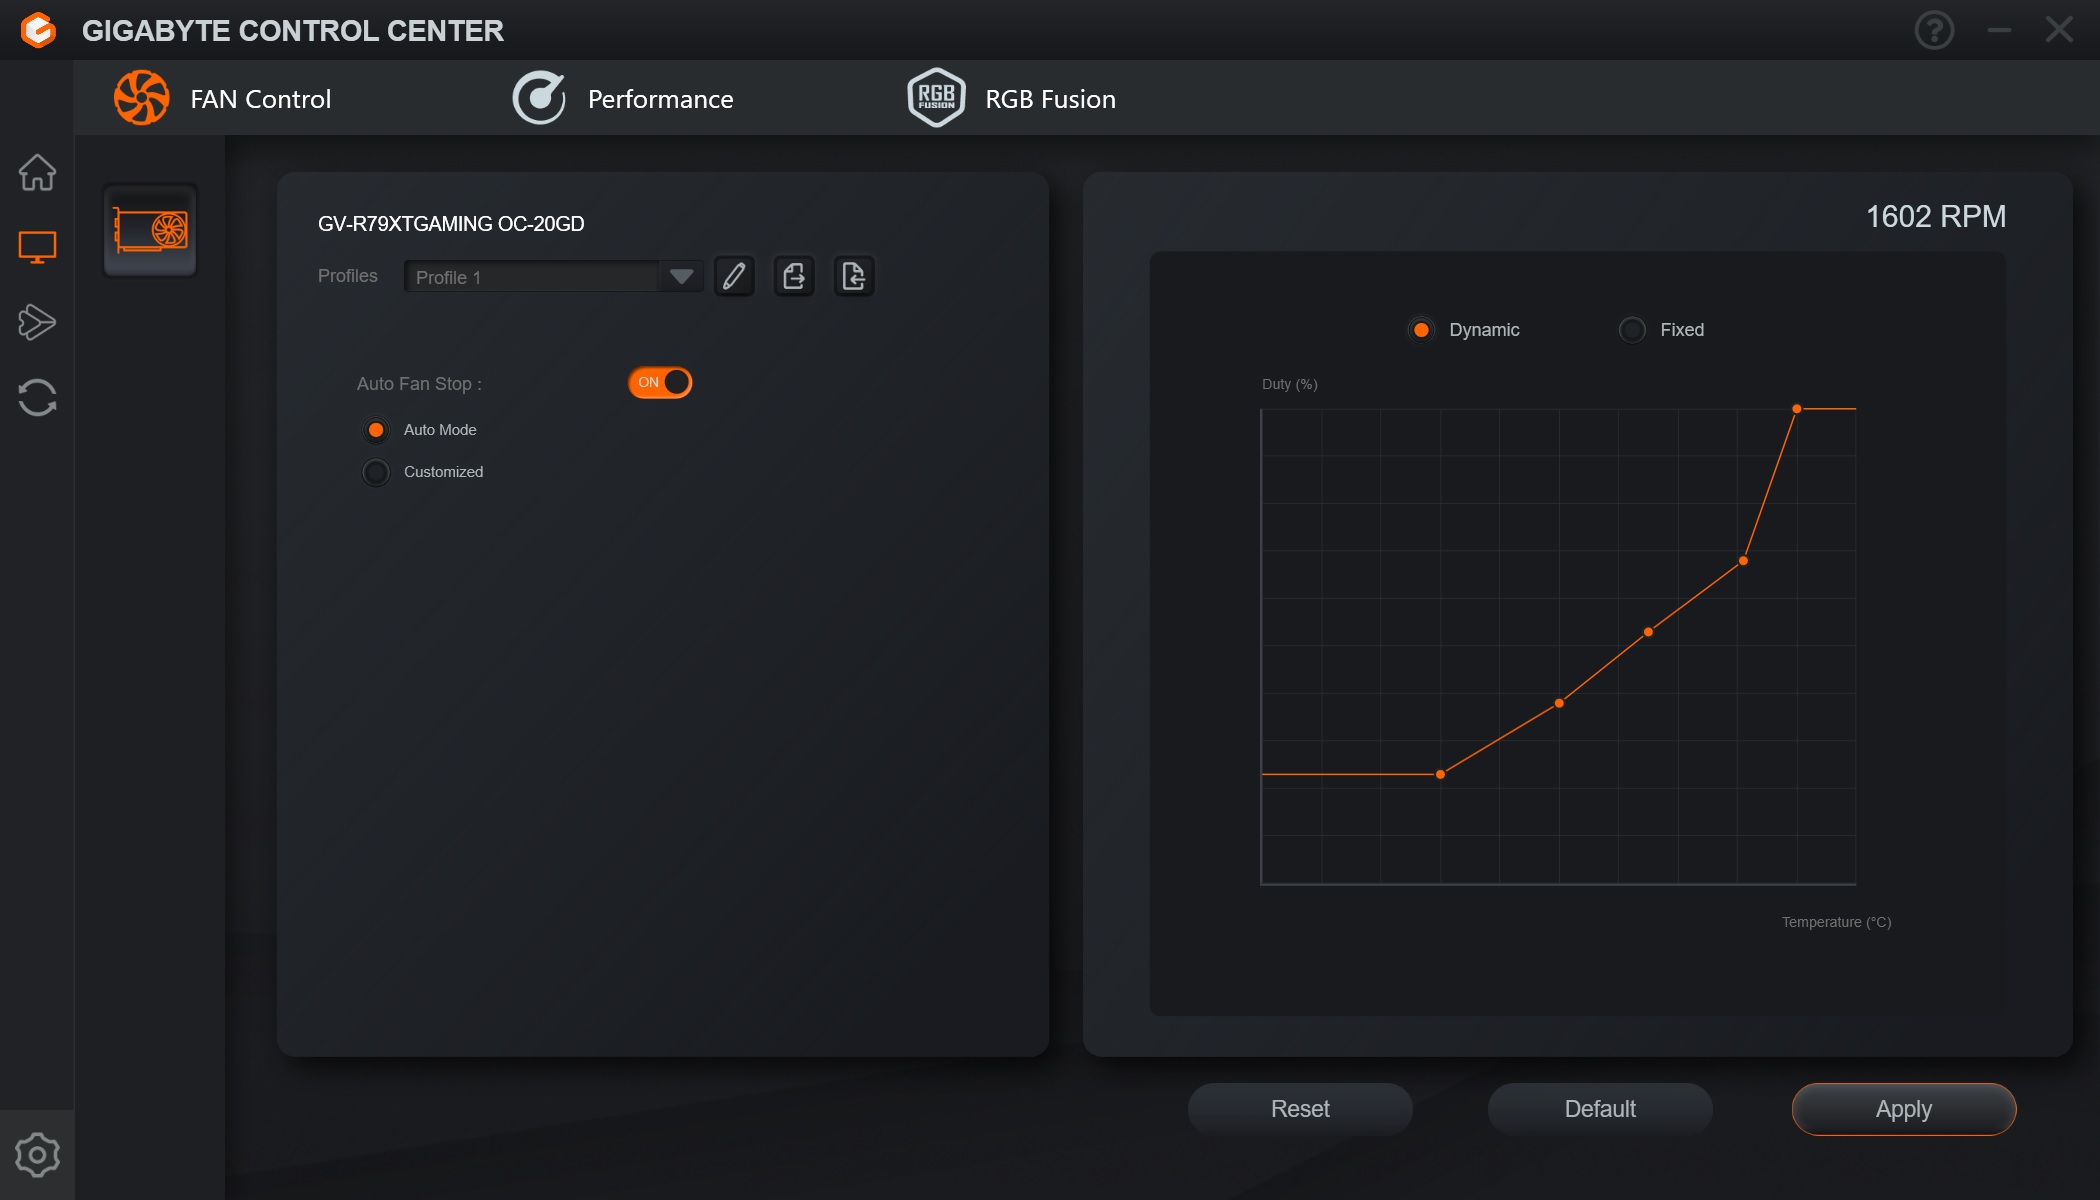Screen dimensions: 2100x1200
Task: Expand the Profile 1 dropdown arrow
Action: (681, 277)
